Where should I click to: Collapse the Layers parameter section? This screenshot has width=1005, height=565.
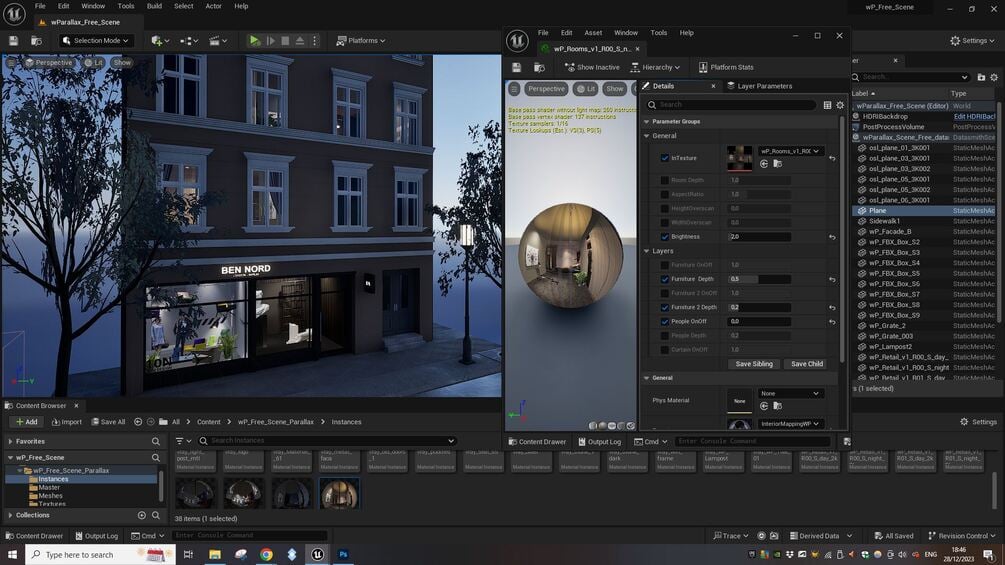tap(646, 251)
